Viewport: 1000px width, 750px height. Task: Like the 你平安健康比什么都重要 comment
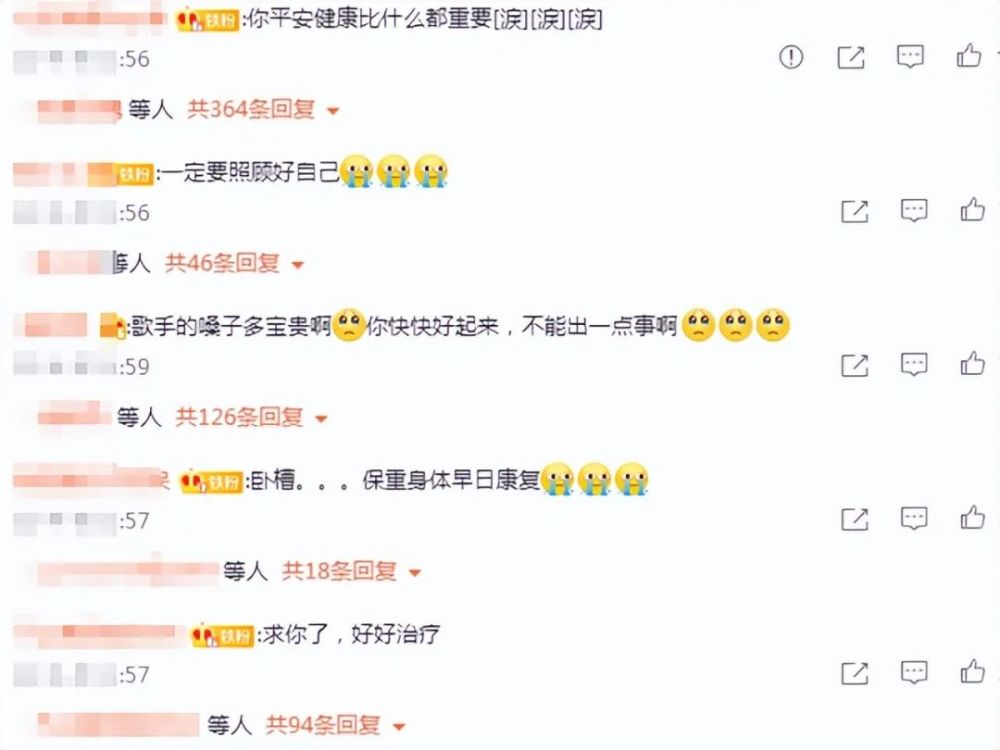pyautogui.click(x=969, y=55)
